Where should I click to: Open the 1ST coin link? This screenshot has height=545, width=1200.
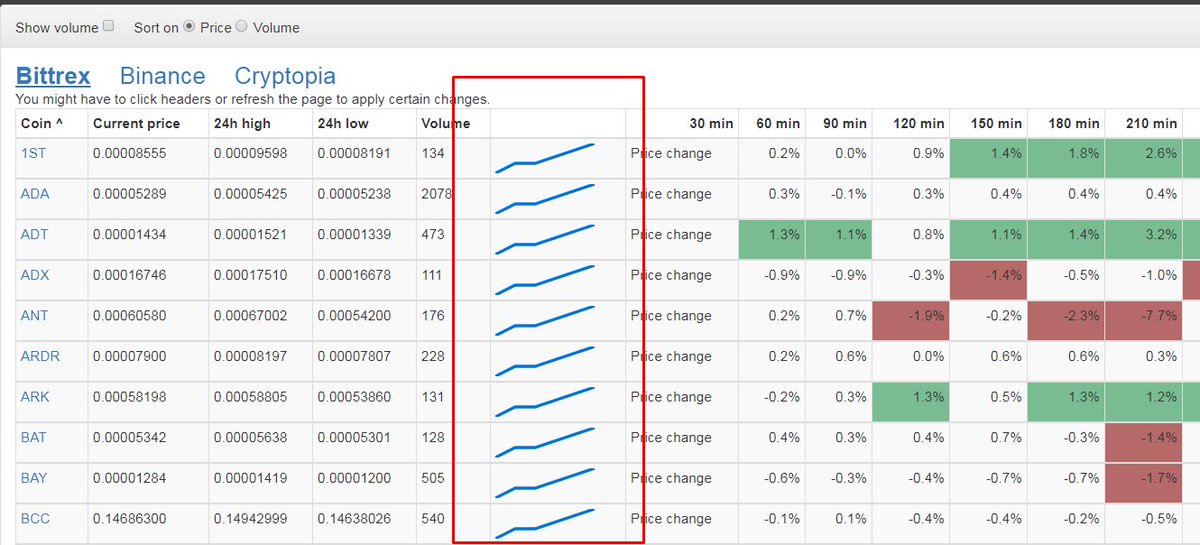coord(33,154)
